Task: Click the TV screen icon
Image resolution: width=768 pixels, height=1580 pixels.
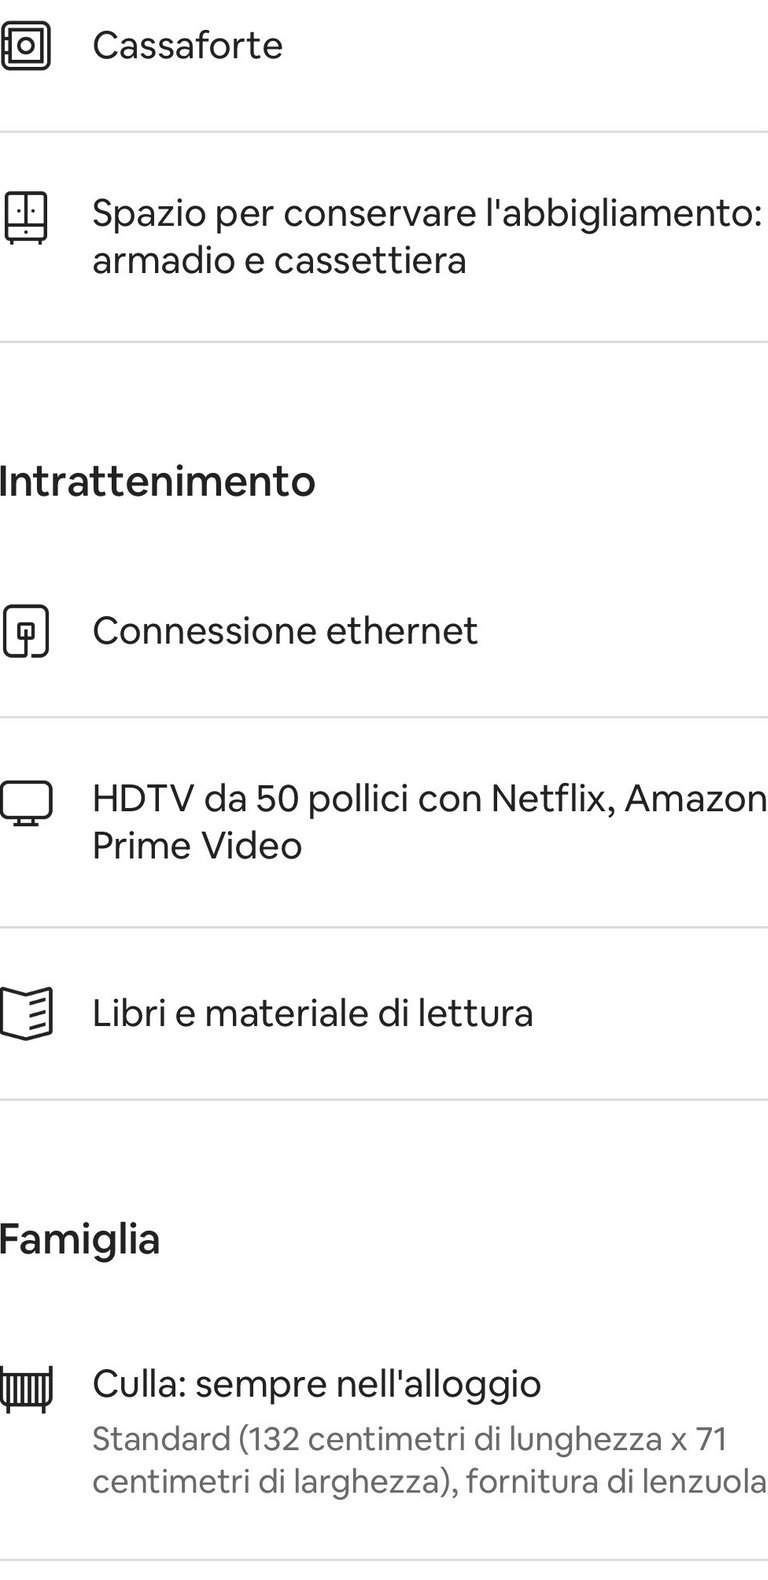Action: click(25, 803)
